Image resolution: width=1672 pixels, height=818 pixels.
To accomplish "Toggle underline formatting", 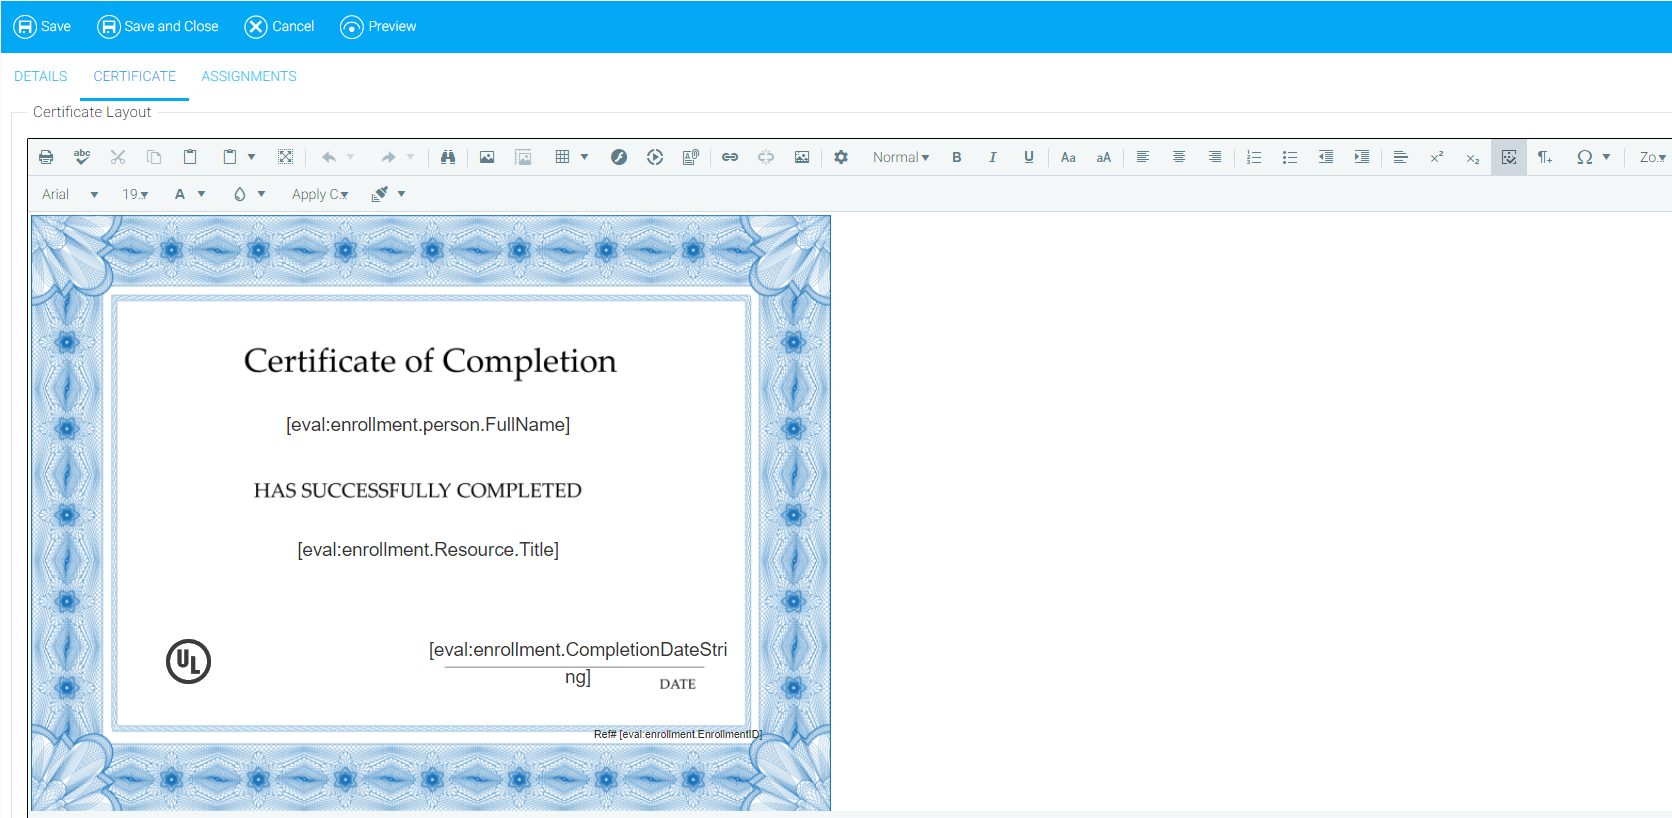I will 1029,157.
